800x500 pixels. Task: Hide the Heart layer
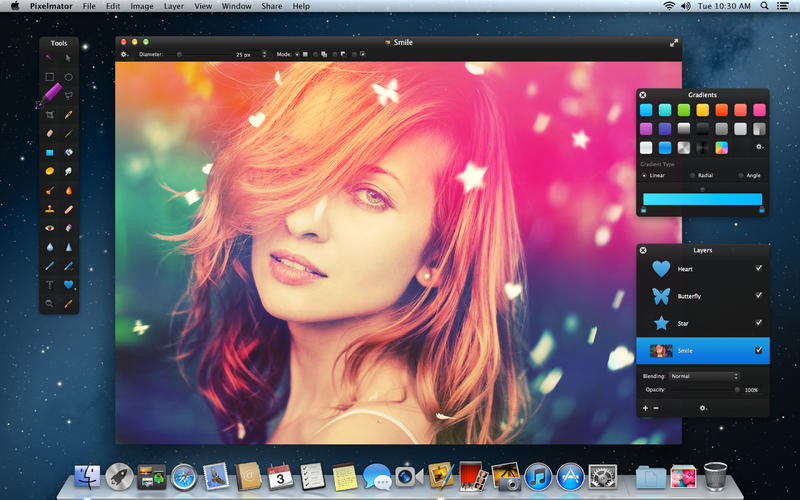pos(759,268)
